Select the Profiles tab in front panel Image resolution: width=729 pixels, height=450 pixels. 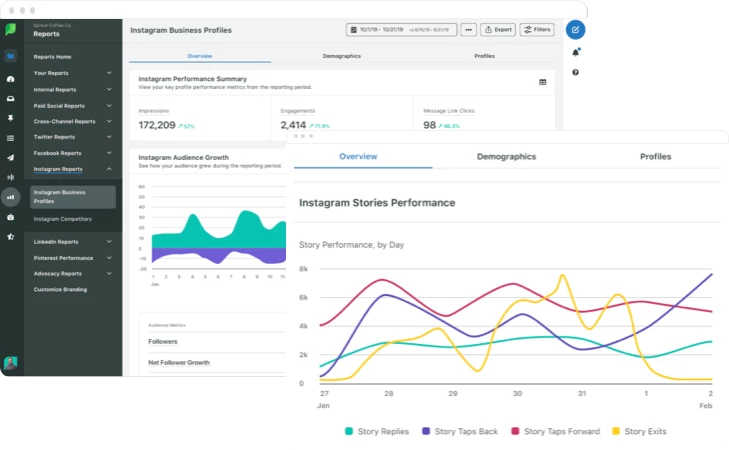655,157
